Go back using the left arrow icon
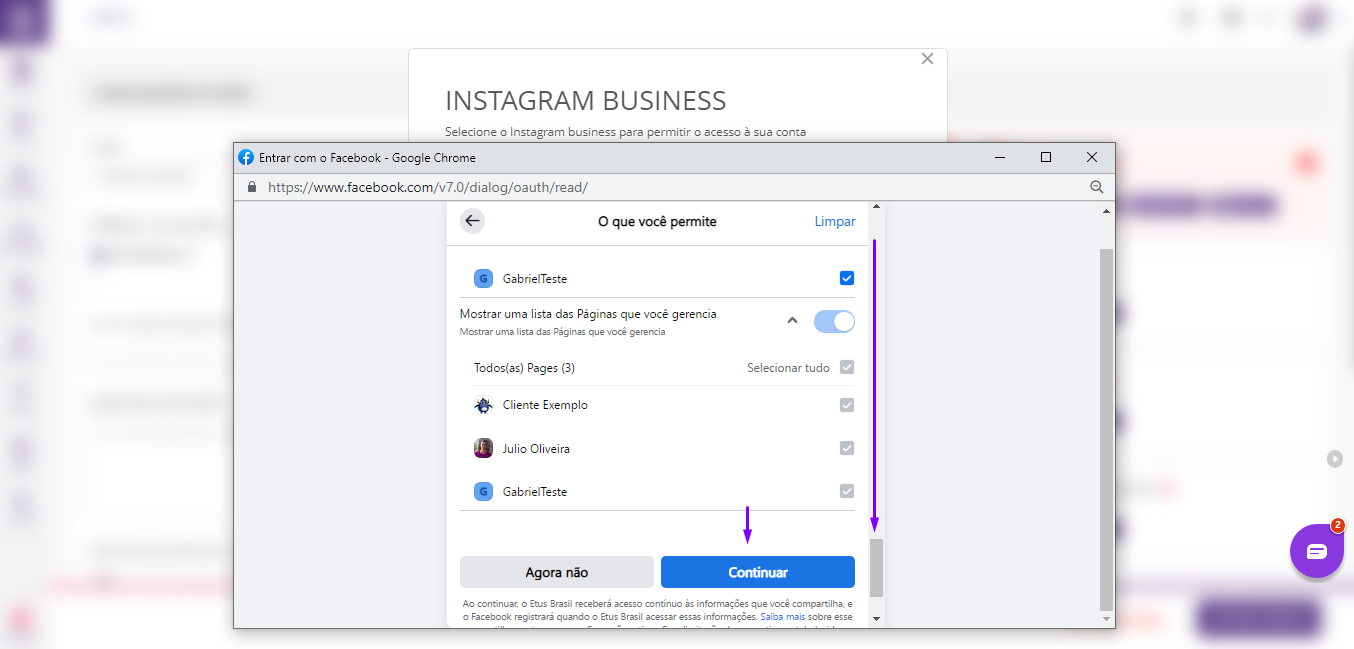This screenshot has height=649, width=1354. click(x=472, y=221)
